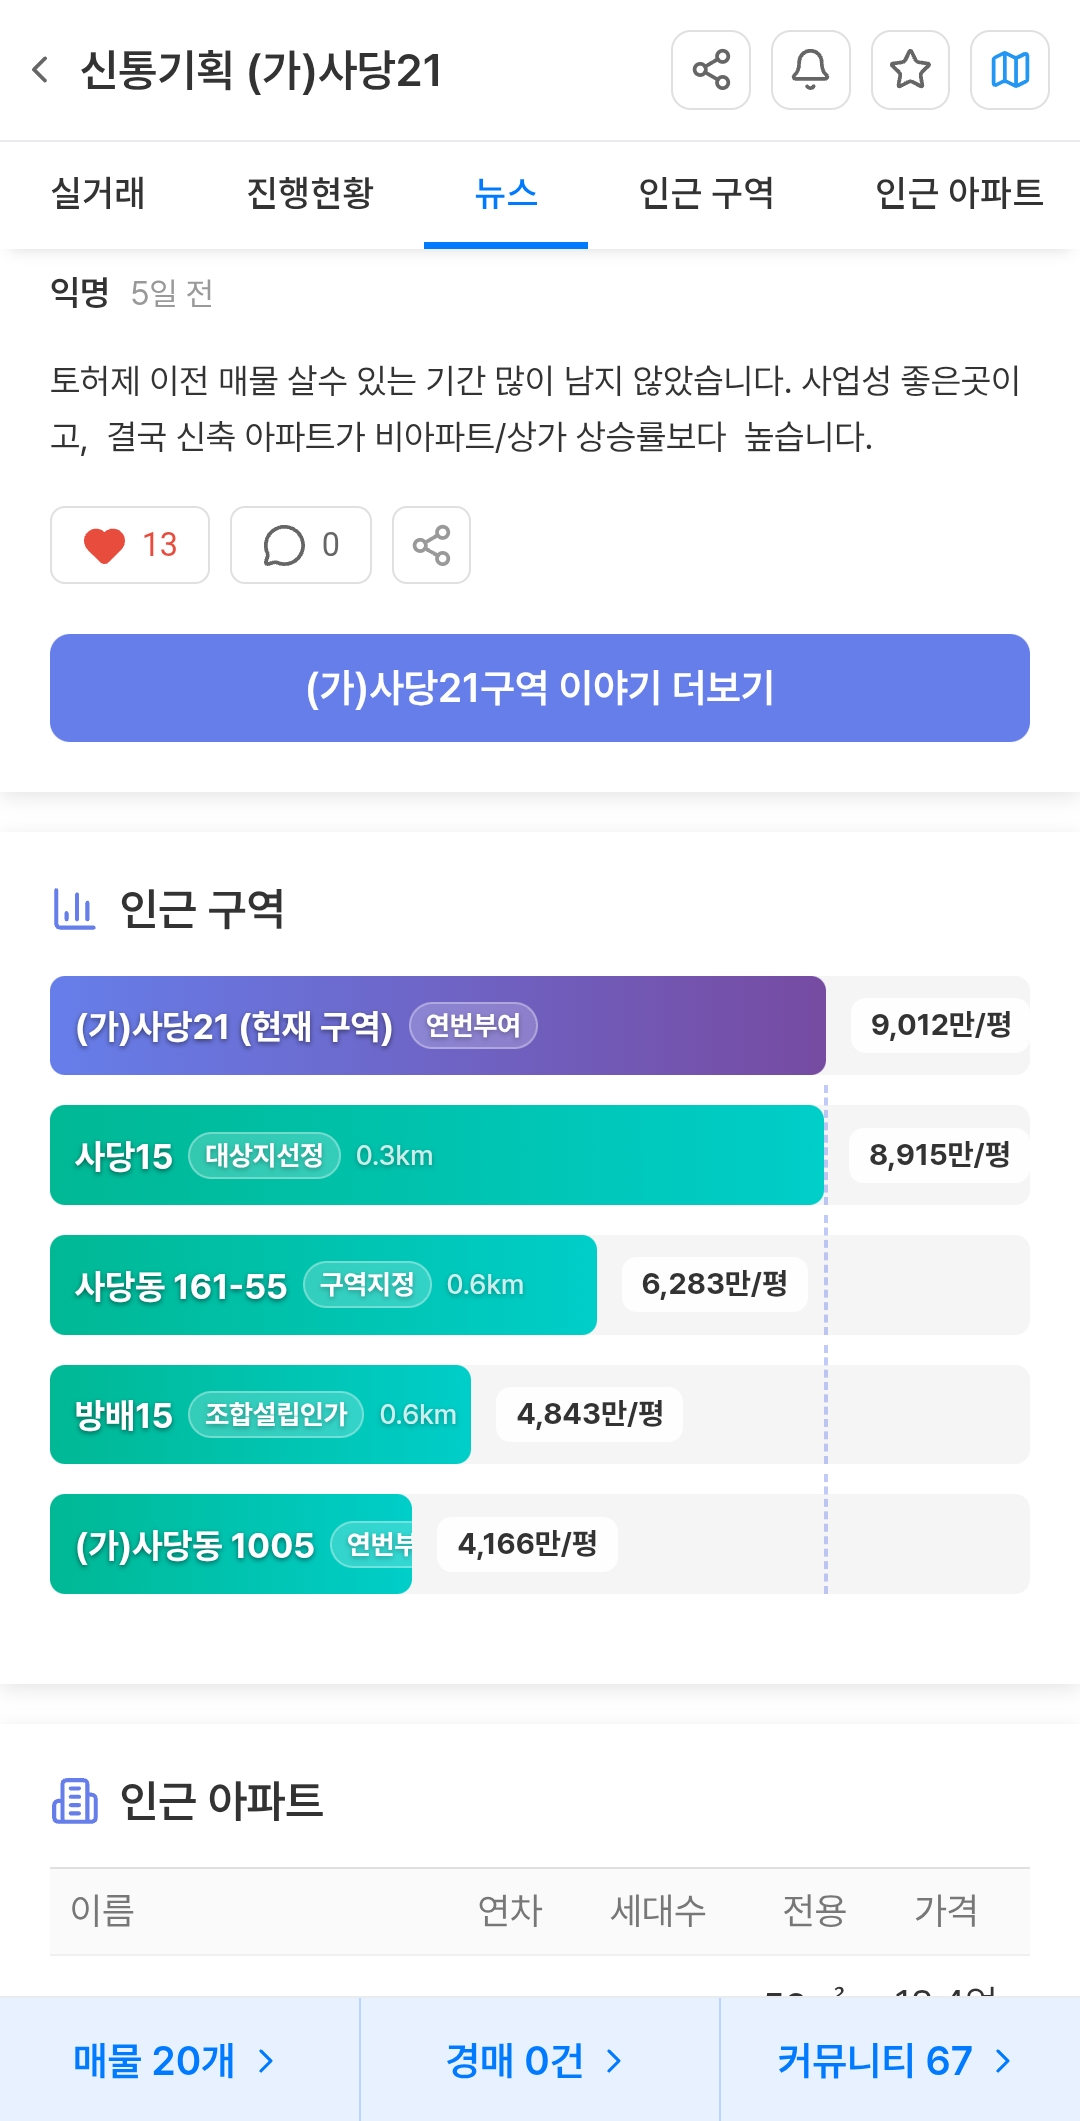The height and width of the screenshot is (2121, 1080).
Task: Sort apartments by 가격 column header
Action: coord(945,1911)
